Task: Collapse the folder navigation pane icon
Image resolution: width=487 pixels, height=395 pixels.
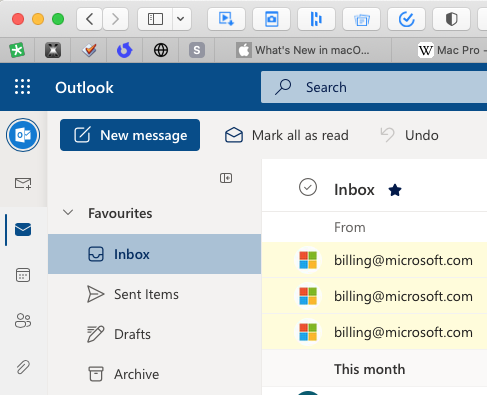Action: pos(226,178)
